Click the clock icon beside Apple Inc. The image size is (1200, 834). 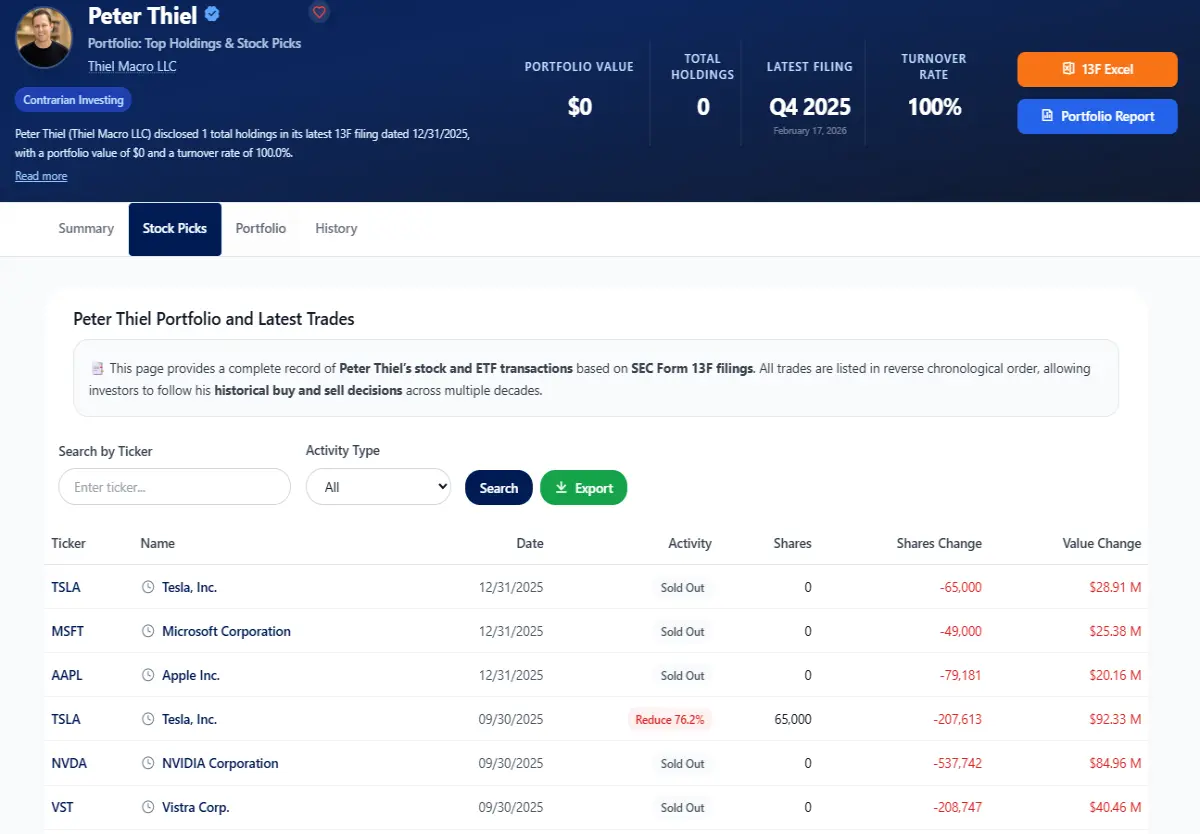tap(149, 675)
